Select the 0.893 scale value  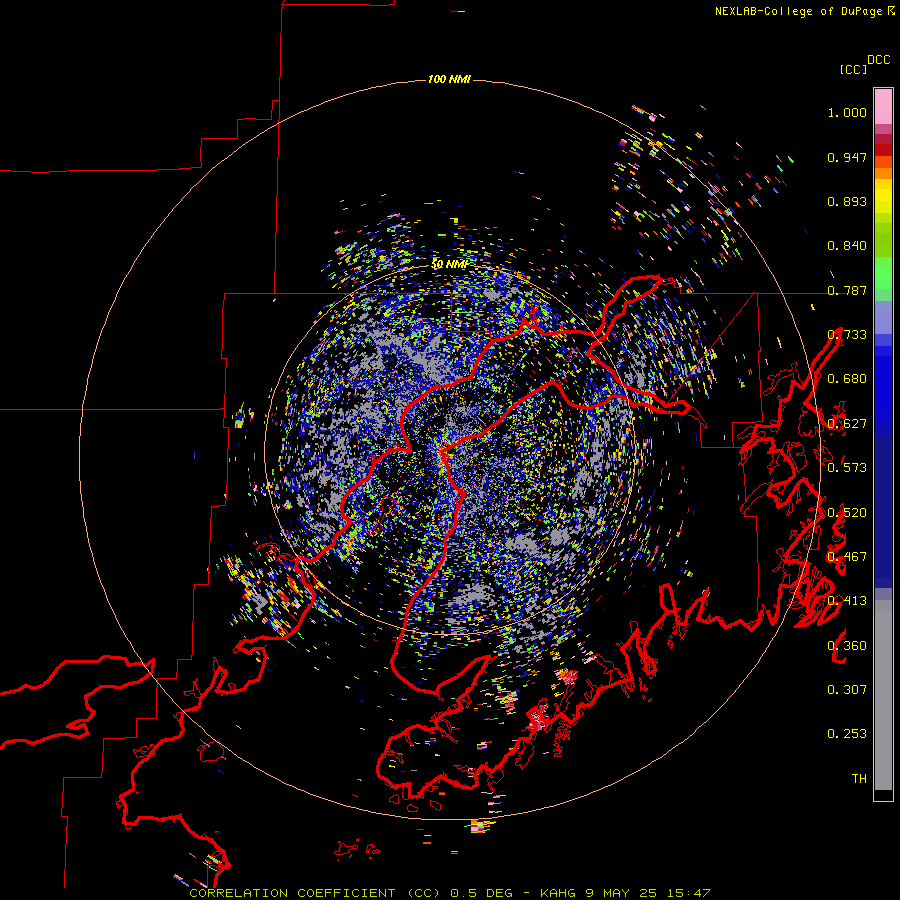pyautogui.click(x=847, y=201)
